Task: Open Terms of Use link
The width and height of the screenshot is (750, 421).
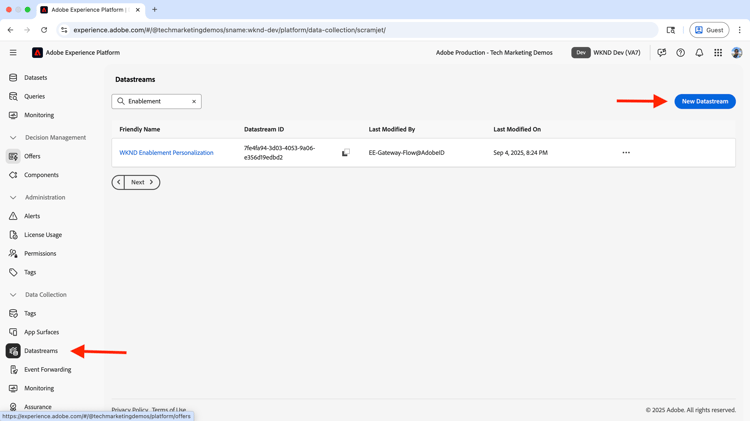Action: (x=169, y=410)
